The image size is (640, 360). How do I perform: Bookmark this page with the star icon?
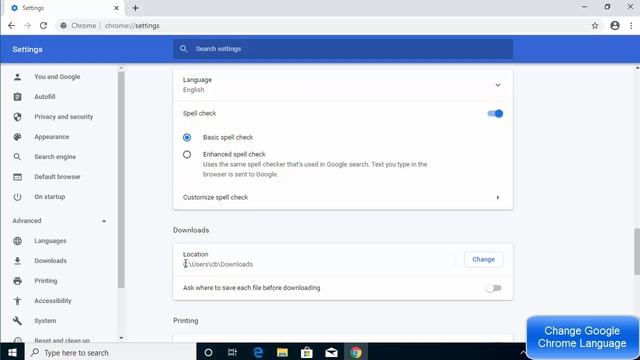tap(595, 26)
